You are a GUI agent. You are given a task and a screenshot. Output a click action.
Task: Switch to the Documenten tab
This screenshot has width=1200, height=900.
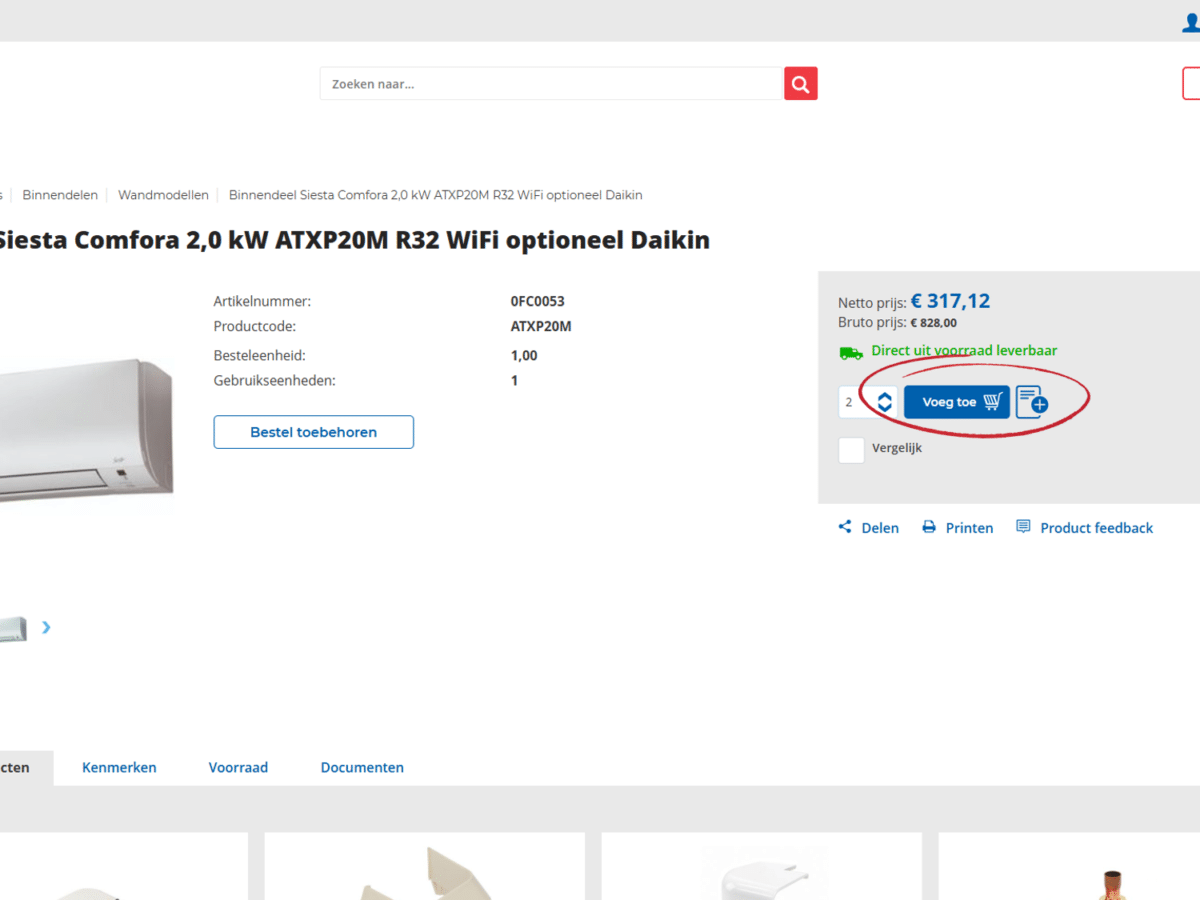click(x=362, y=768)
